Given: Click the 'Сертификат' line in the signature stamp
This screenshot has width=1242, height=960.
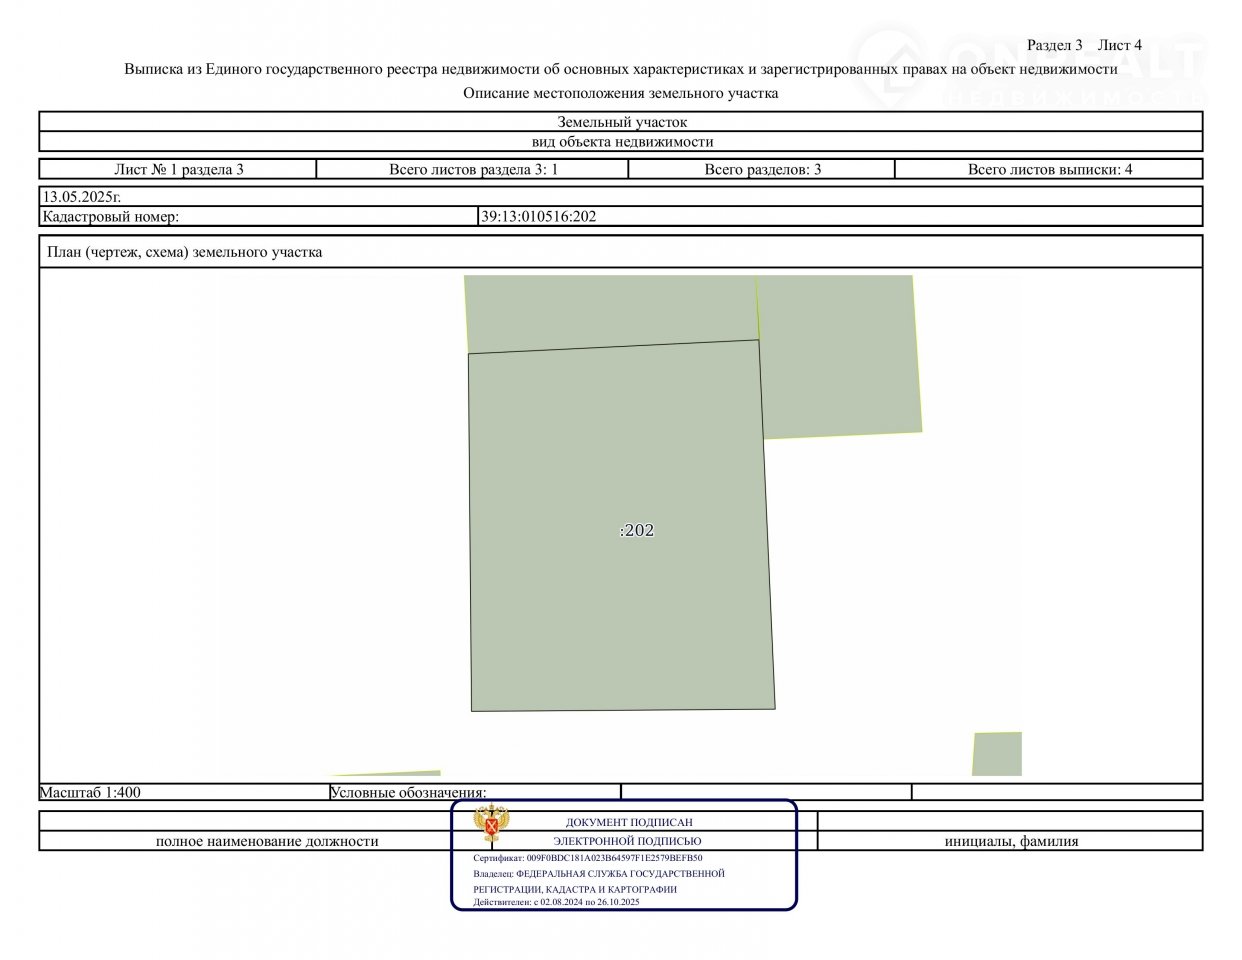Looking at the screenshot, I should [587, 857].
